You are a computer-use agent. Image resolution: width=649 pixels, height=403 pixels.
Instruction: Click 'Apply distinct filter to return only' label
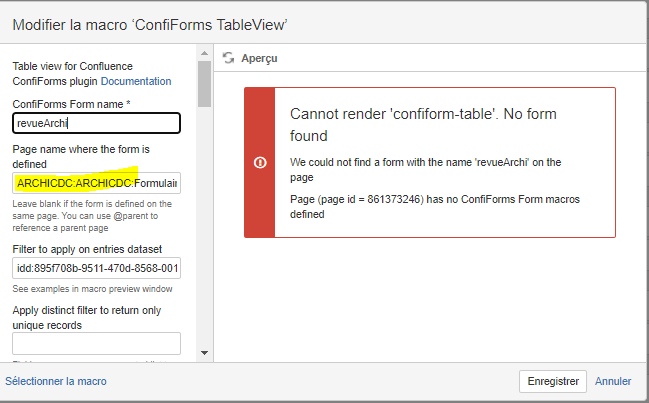tap(87, 318)
